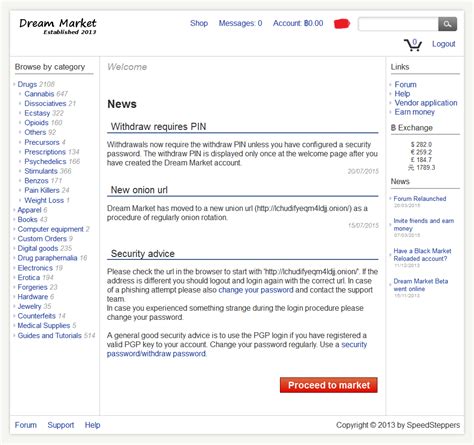Image resolution: width=474 pixels, height=445 pixels.
Task: Open Messages: 0 in top navigation
Action: [240, 23]
